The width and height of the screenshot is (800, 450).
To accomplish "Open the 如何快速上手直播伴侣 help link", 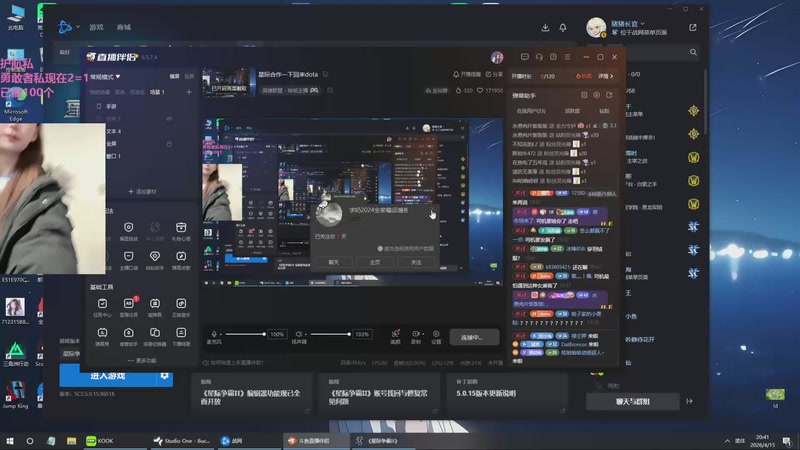I will pyautogui.click(x=233, y=363).
